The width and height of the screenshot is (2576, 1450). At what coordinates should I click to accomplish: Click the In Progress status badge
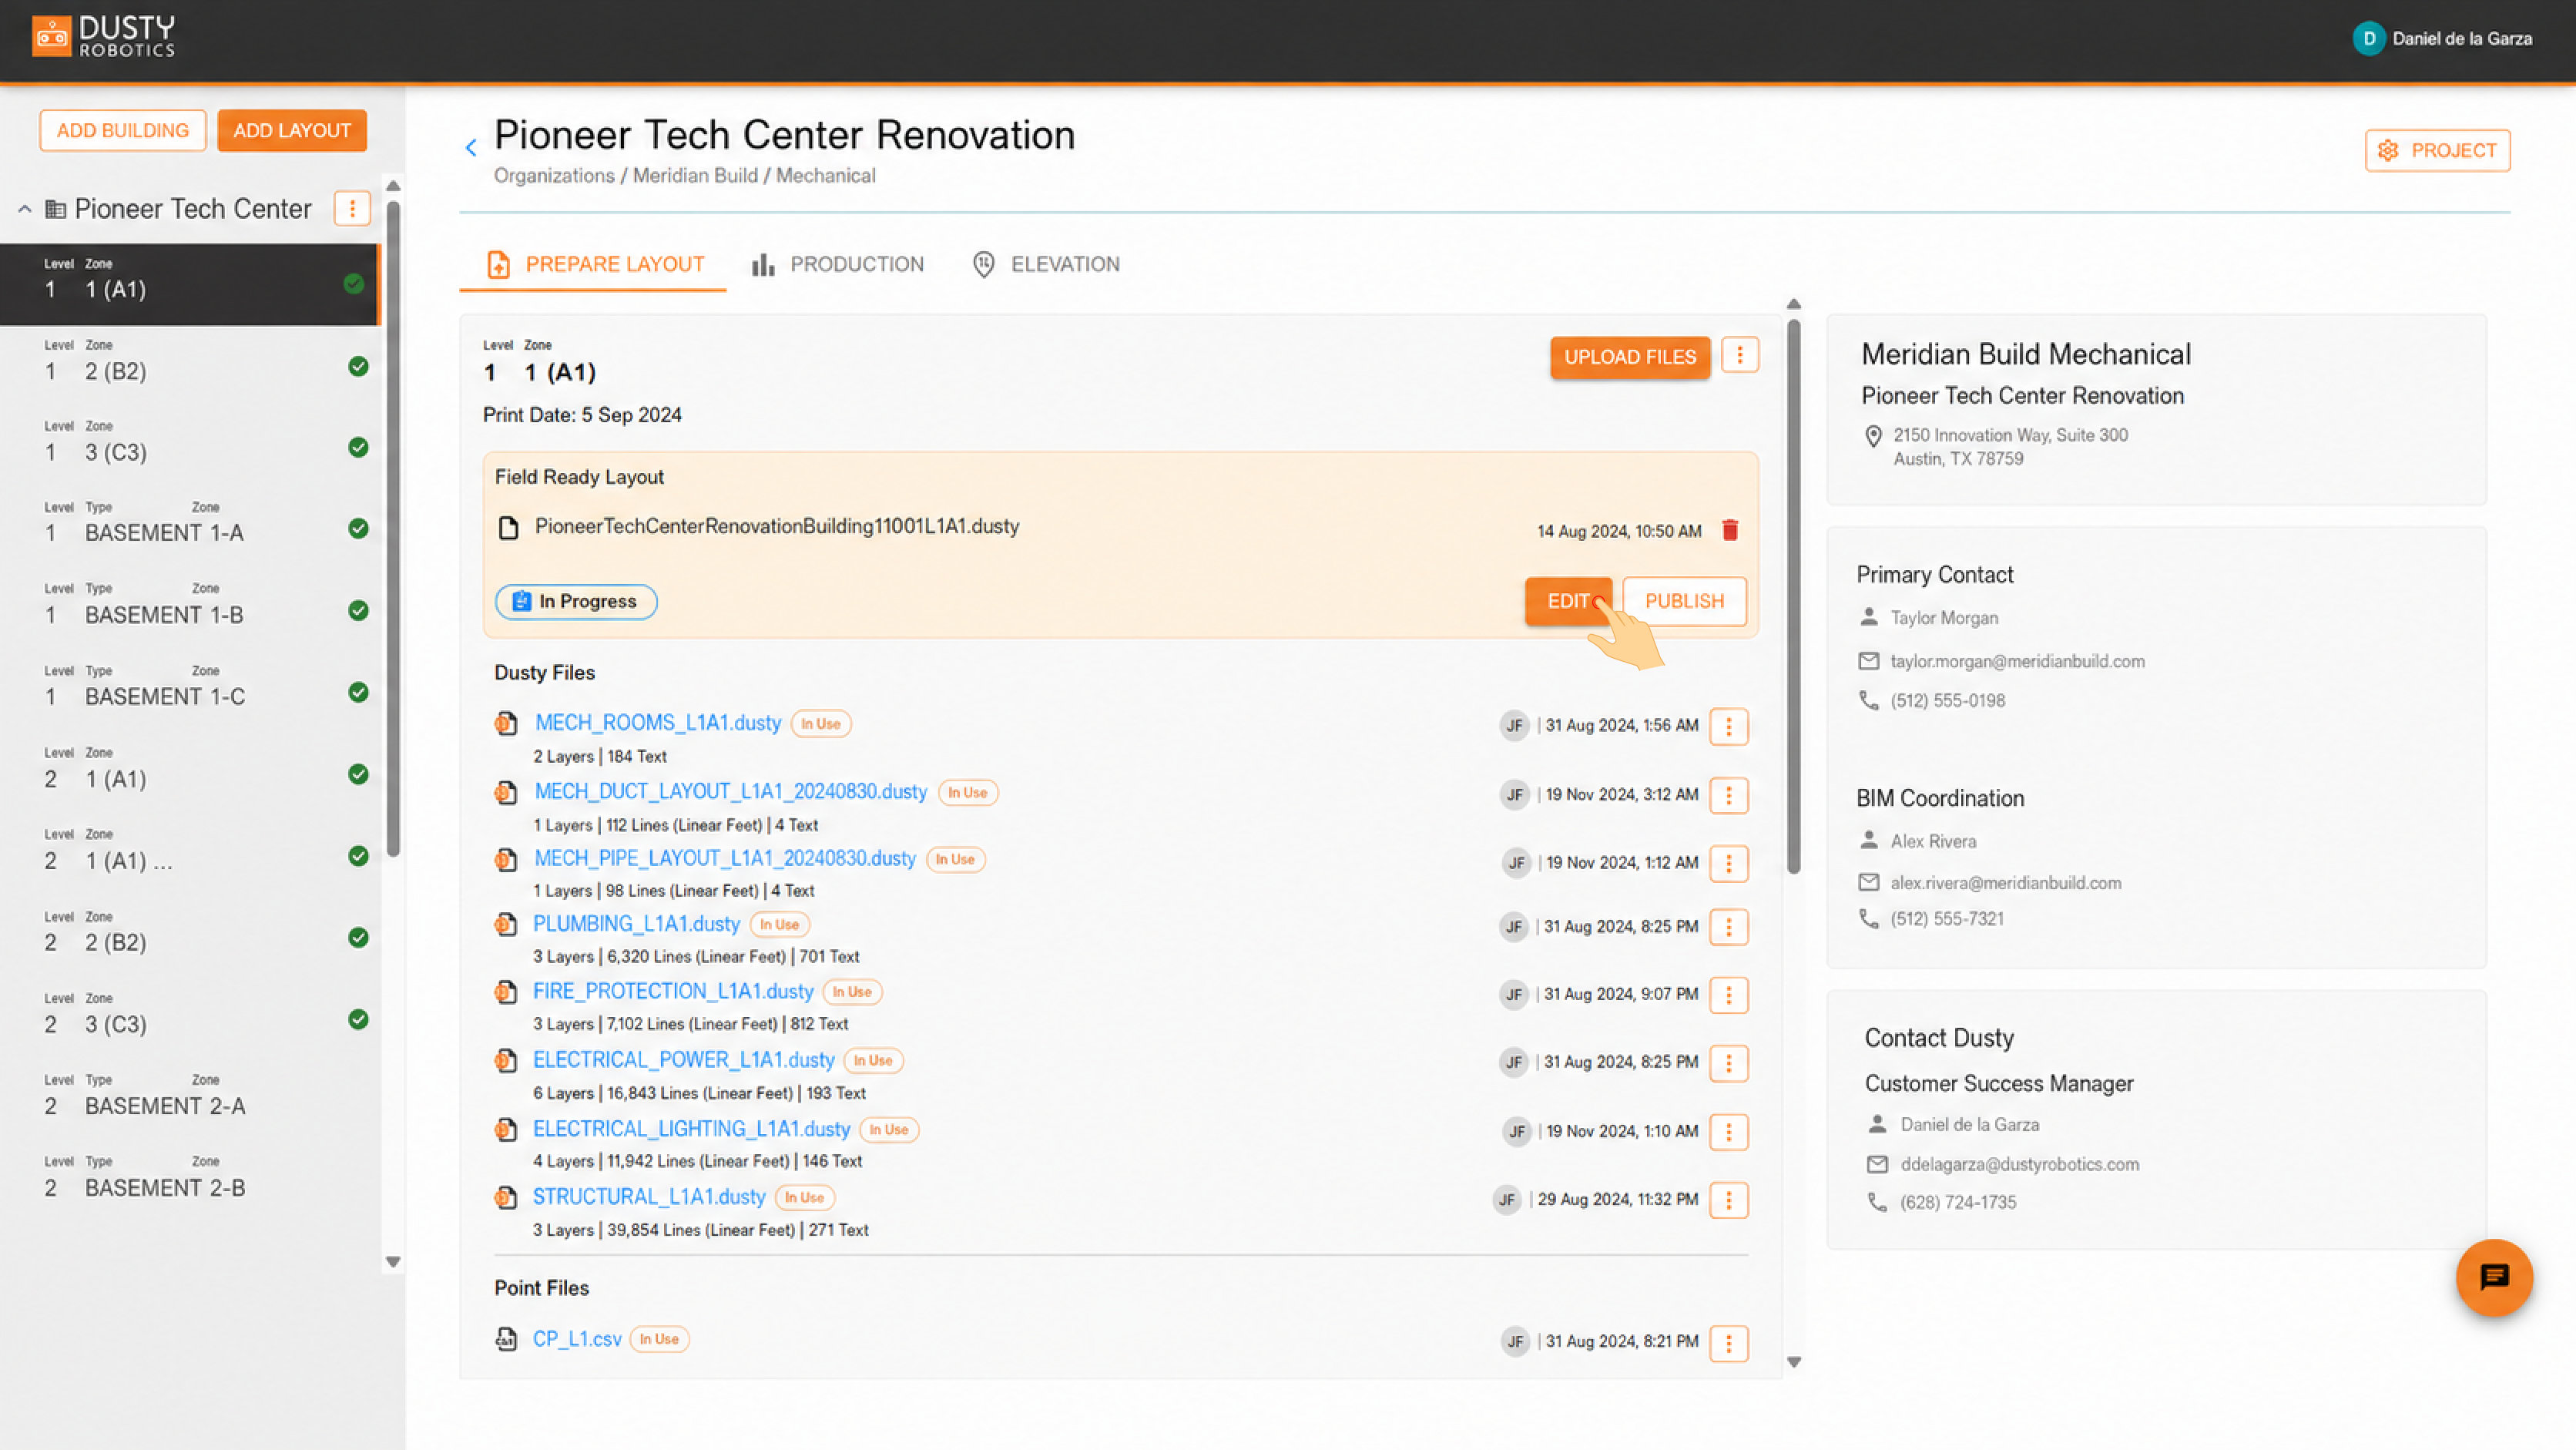[x=576, y=601]
